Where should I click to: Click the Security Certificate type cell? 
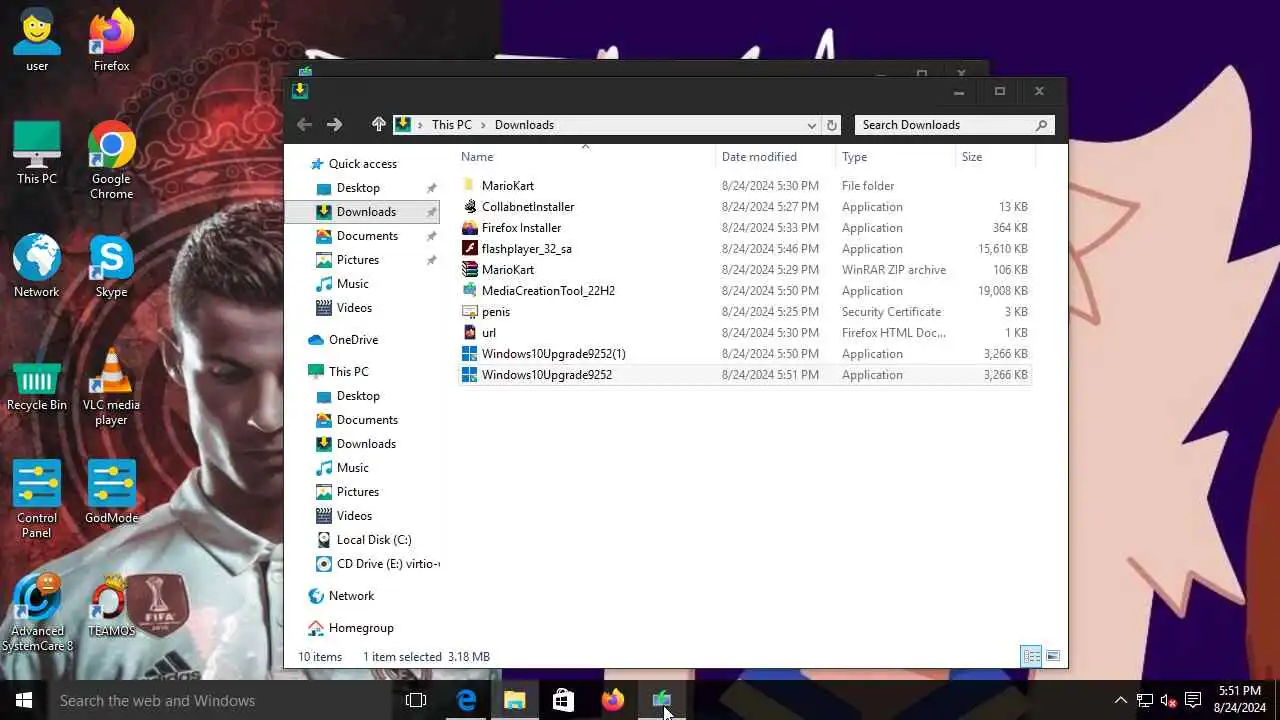[x=891, y=312]
